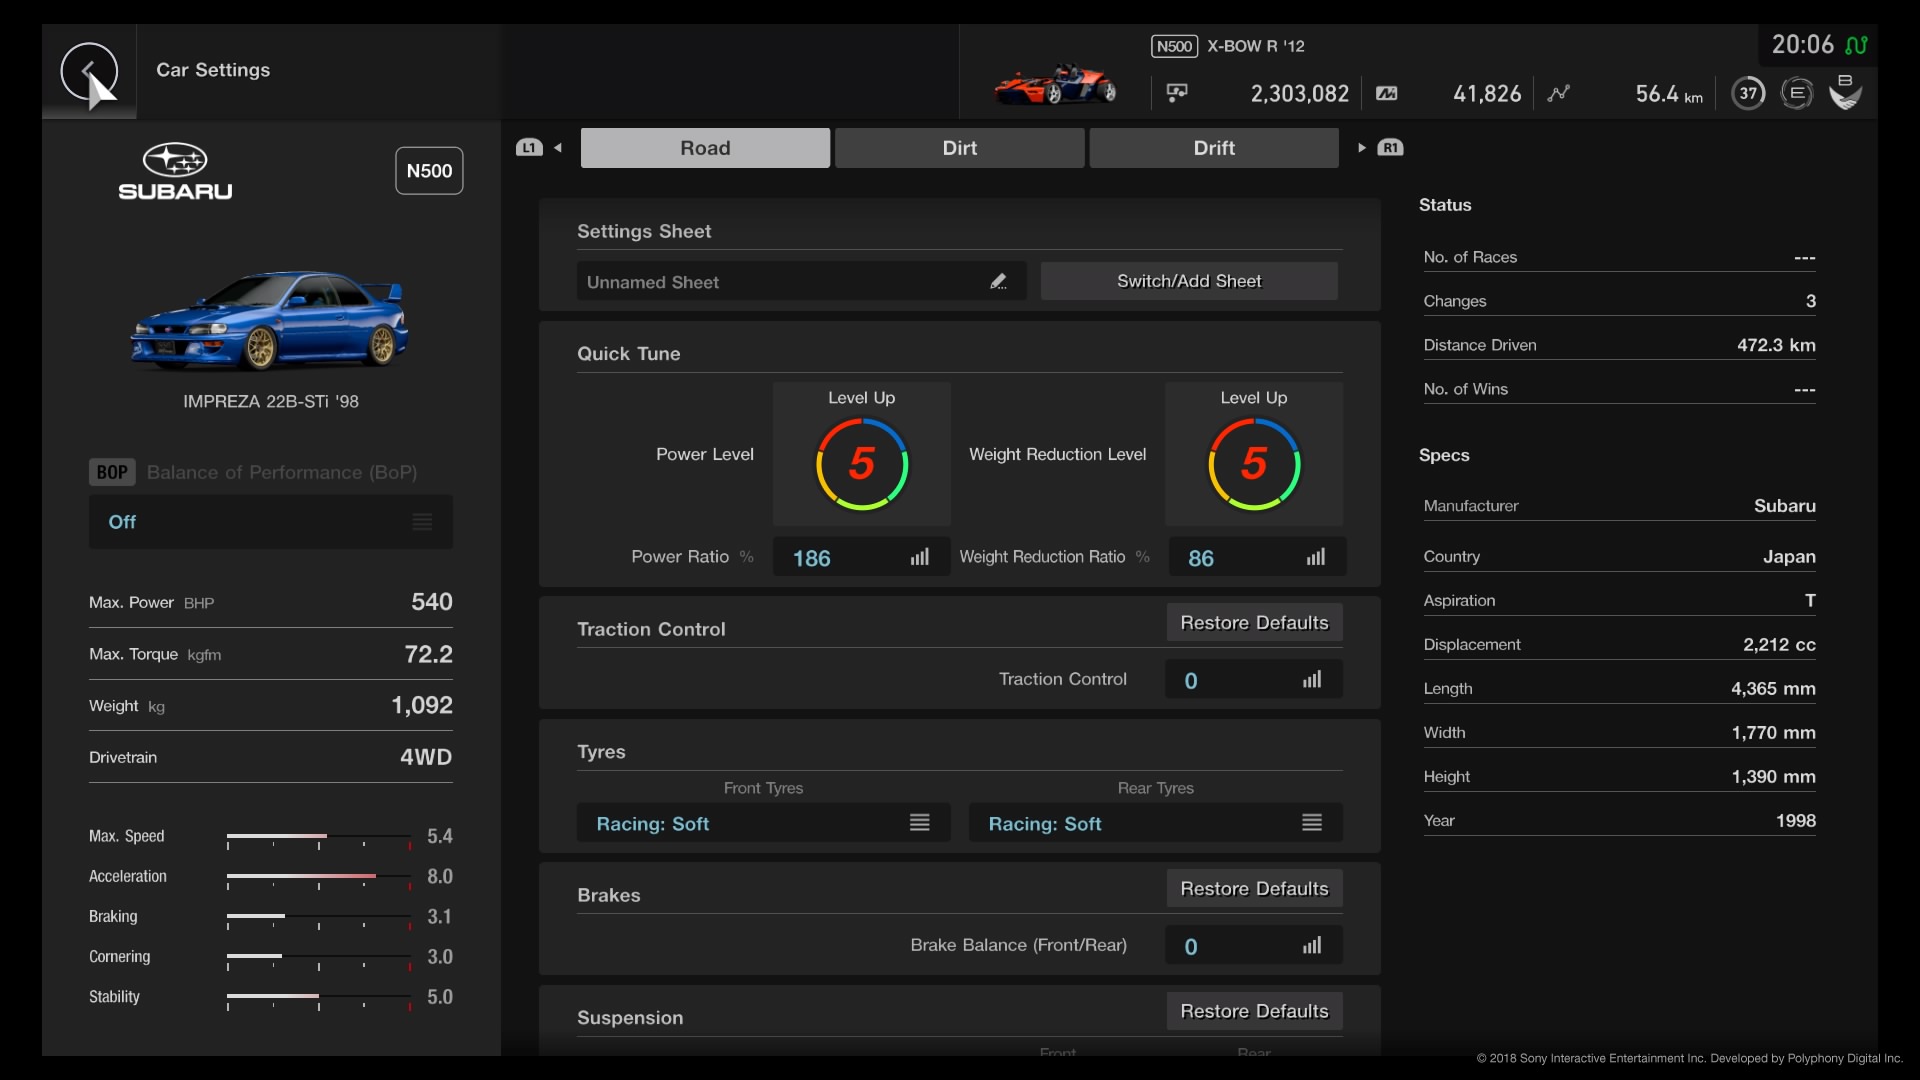The width and height of the screenshot is (1920, 1080).
Task: Click the Max. Speed 5.4 rating bar
Action: tap(319, 837)
